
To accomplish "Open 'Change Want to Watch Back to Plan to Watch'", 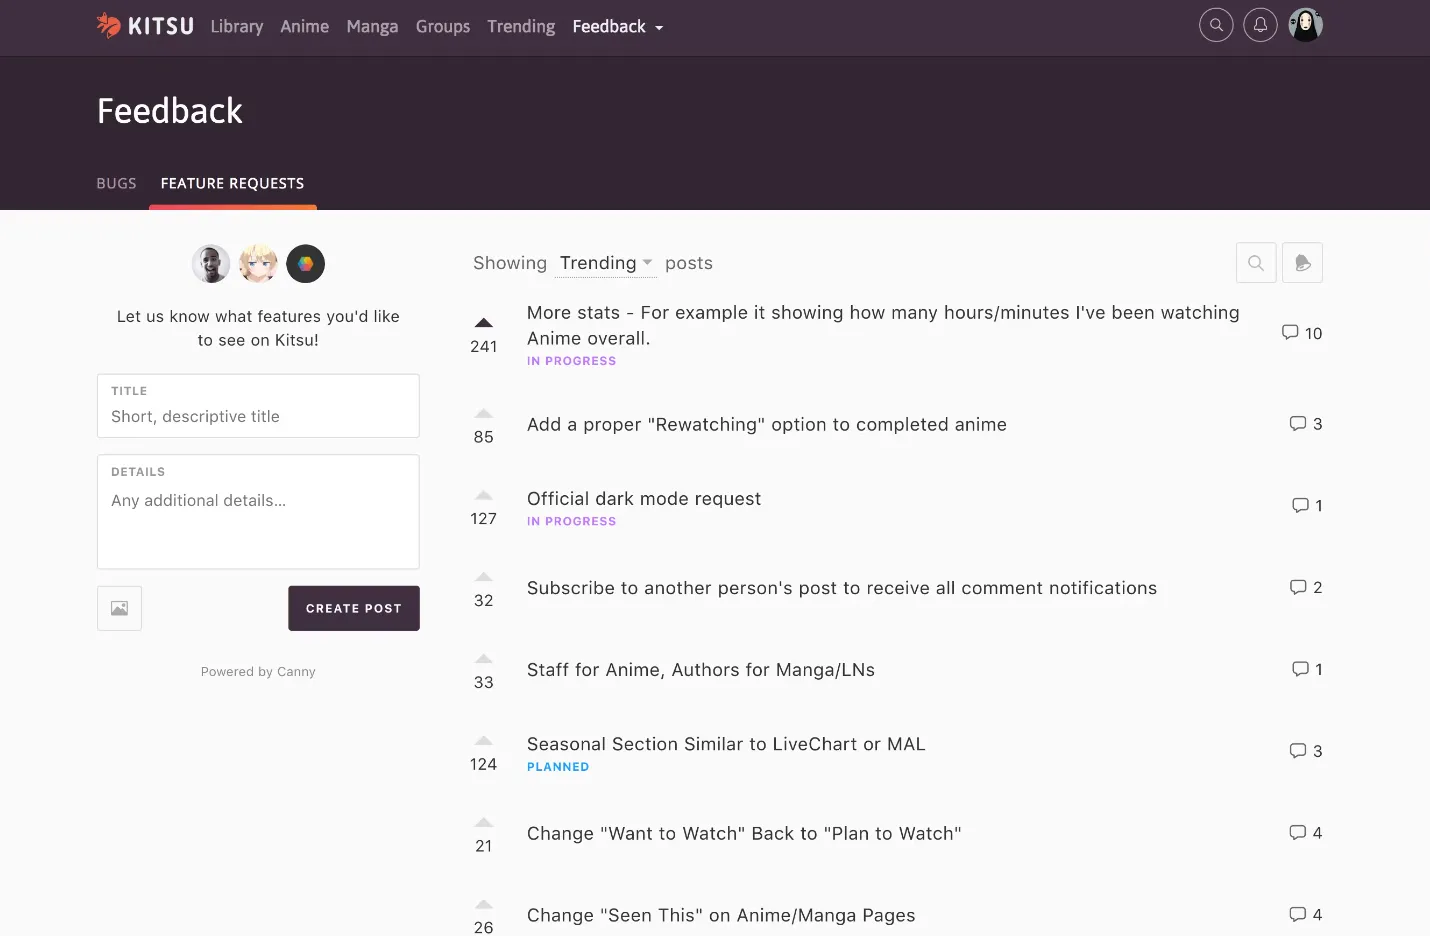I will (x=744, y=834).
